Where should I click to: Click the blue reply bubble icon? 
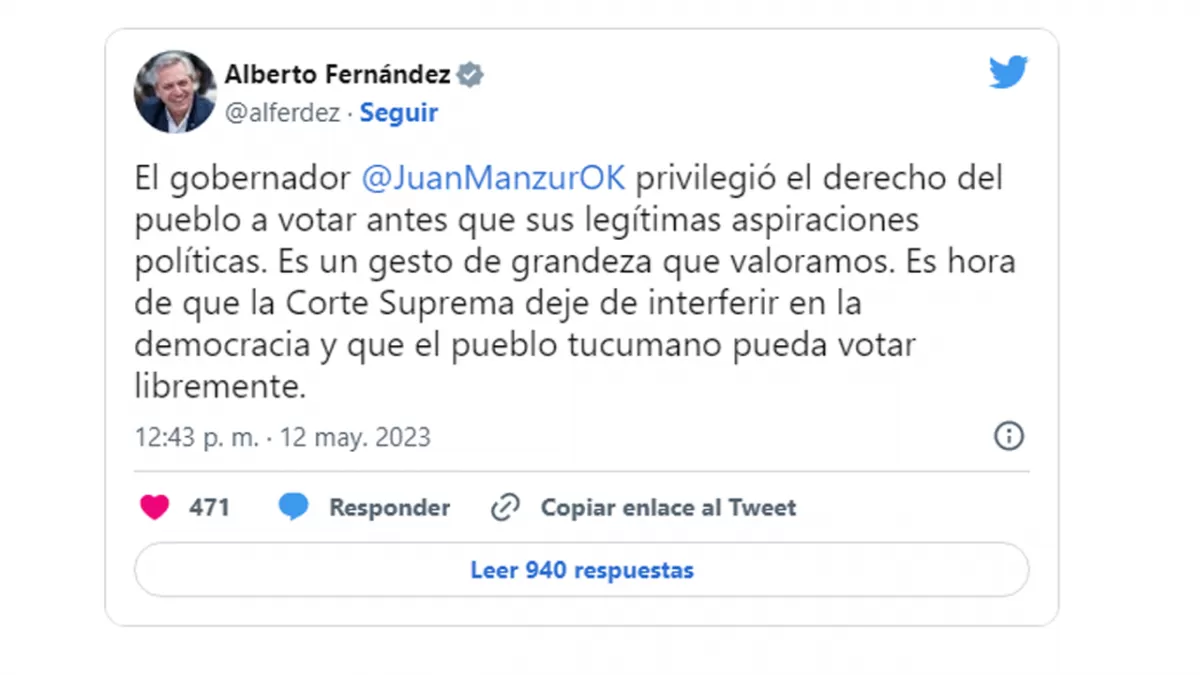293,507
